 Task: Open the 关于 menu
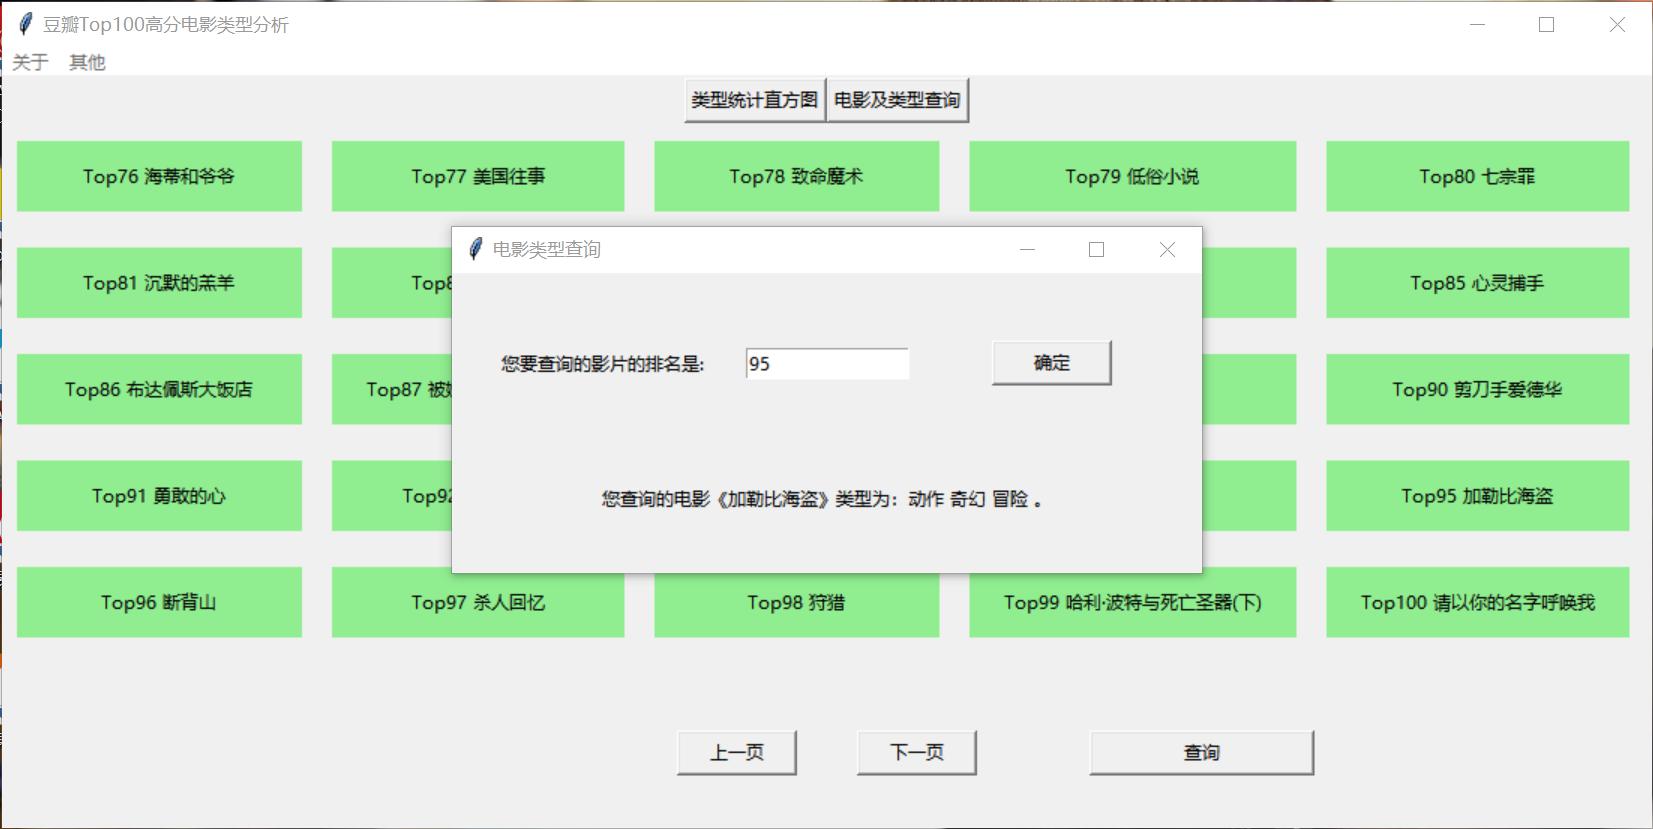(30, 62)
